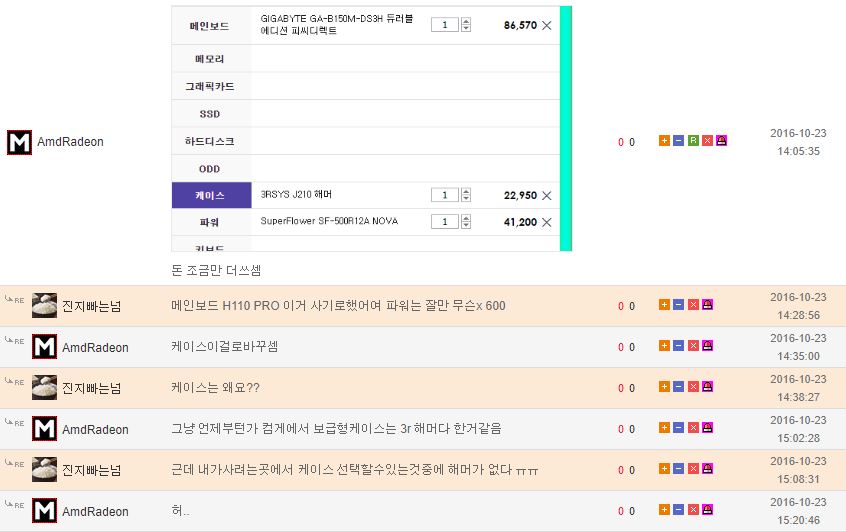Click the red X icon on the 14:05:35 comment

click(x=707, y=141)
